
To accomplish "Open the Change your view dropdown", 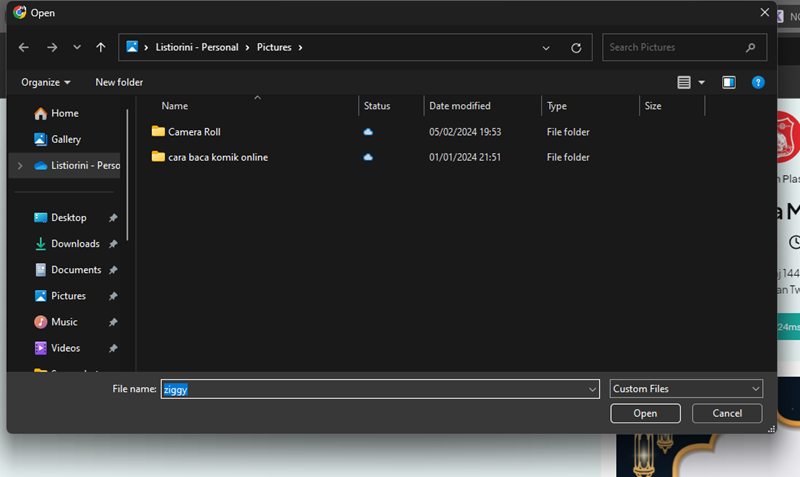I will pyautogui.click(x=701, y=82).
